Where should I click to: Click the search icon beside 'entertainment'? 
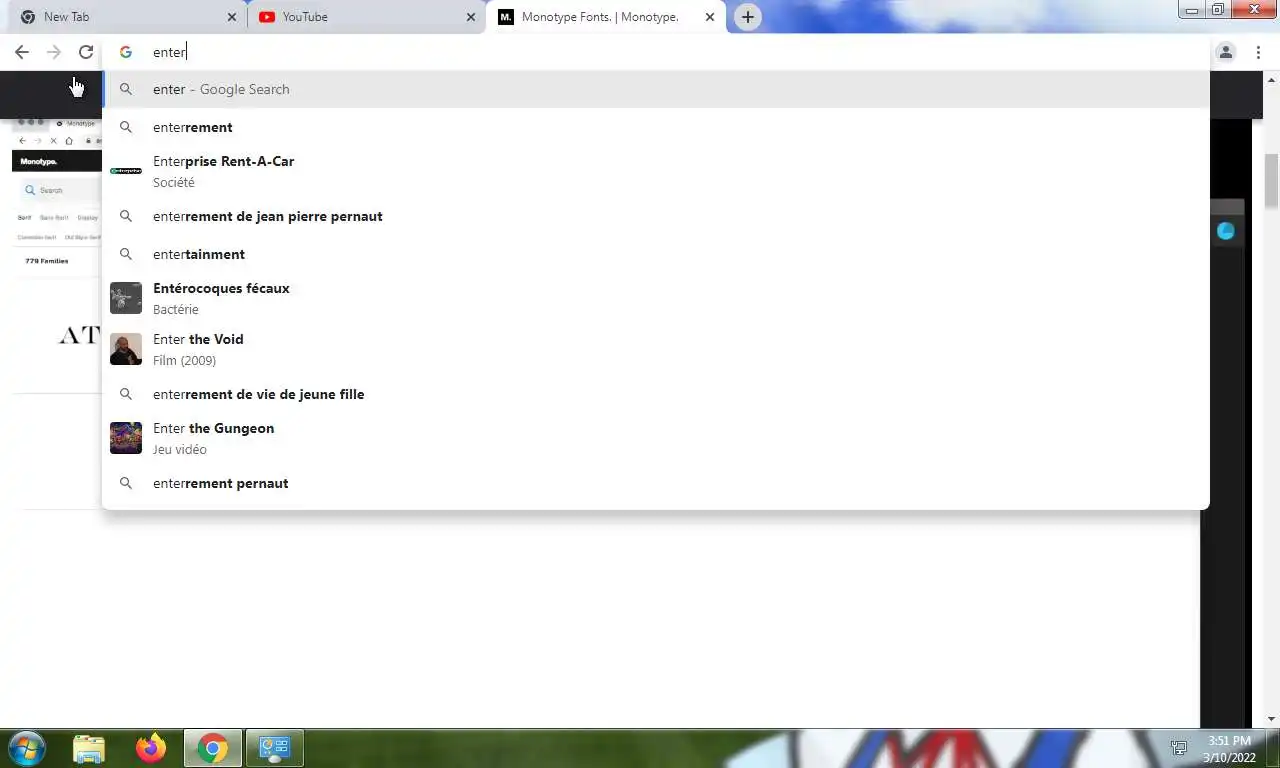point(126,254)
